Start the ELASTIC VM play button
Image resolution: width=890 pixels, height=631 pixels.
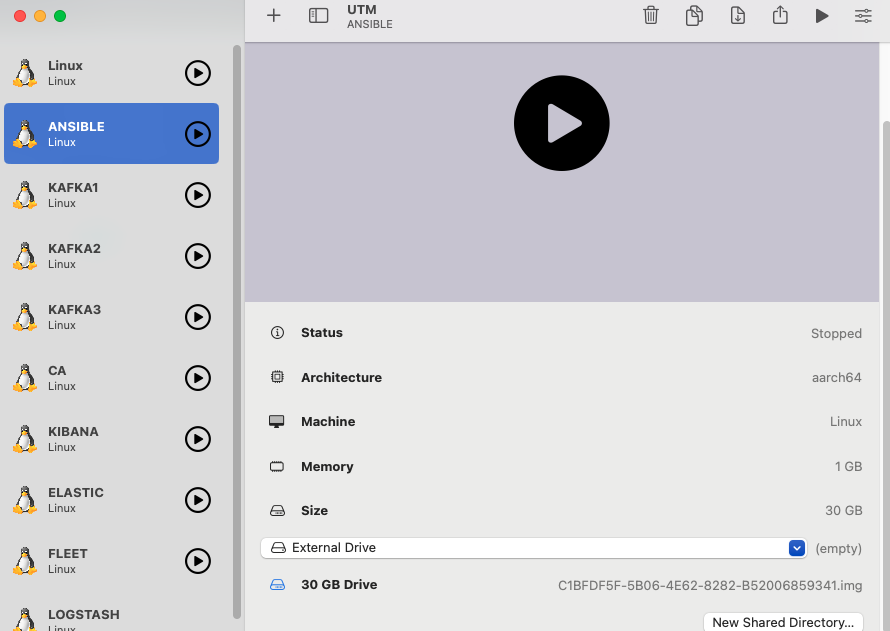coord(198,500)
